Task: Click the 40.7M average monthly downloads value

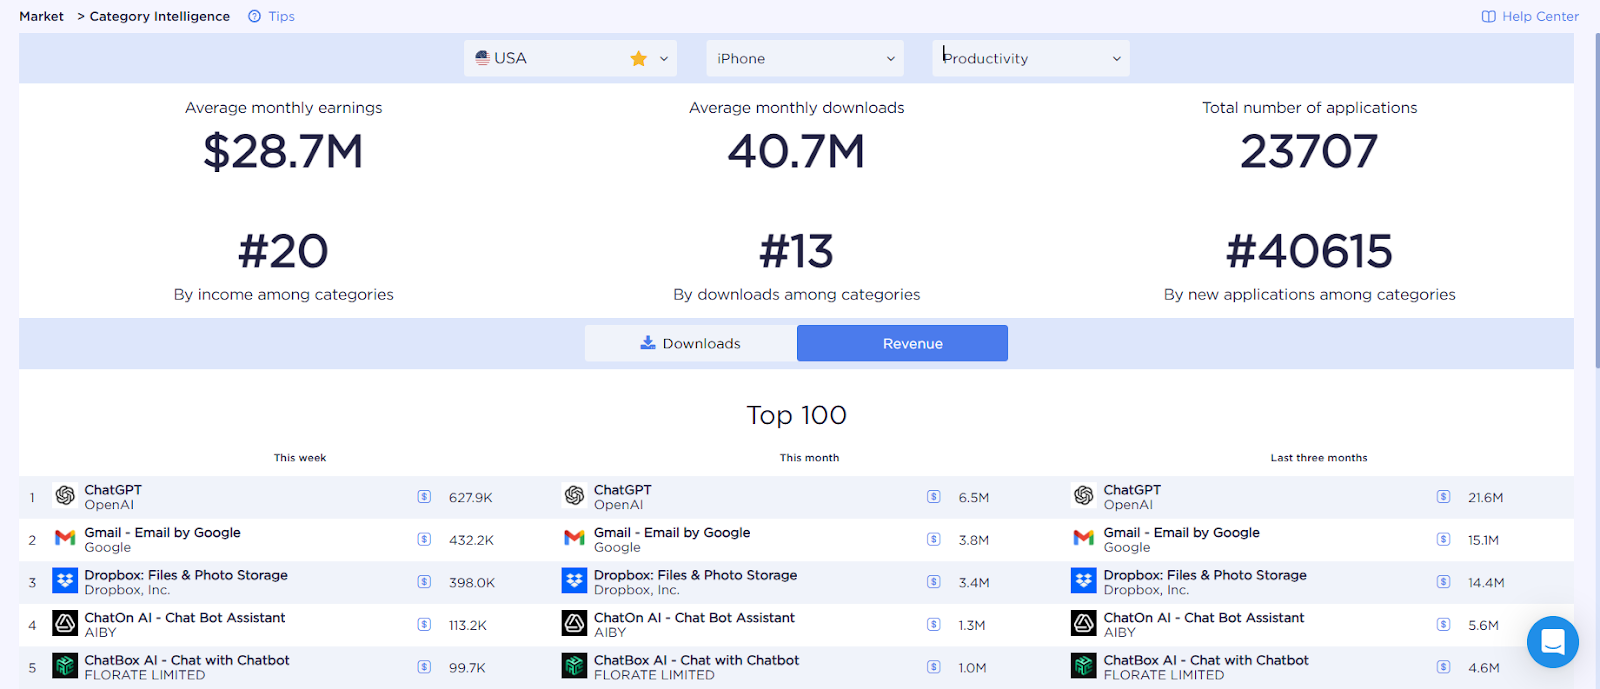Action: [x=796, y=152]
